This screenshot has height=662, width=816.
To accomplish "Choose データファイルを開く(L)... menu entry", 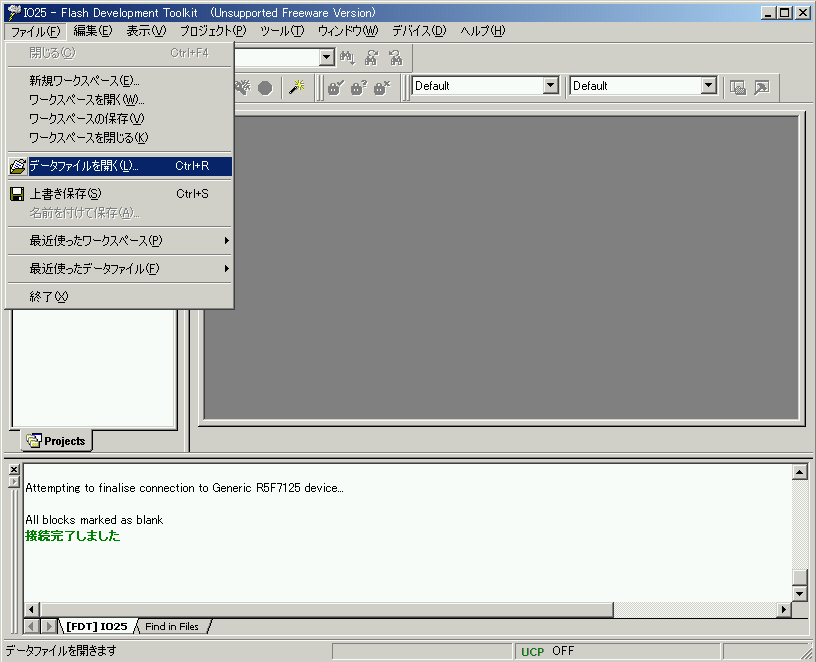I will (120, 166).
